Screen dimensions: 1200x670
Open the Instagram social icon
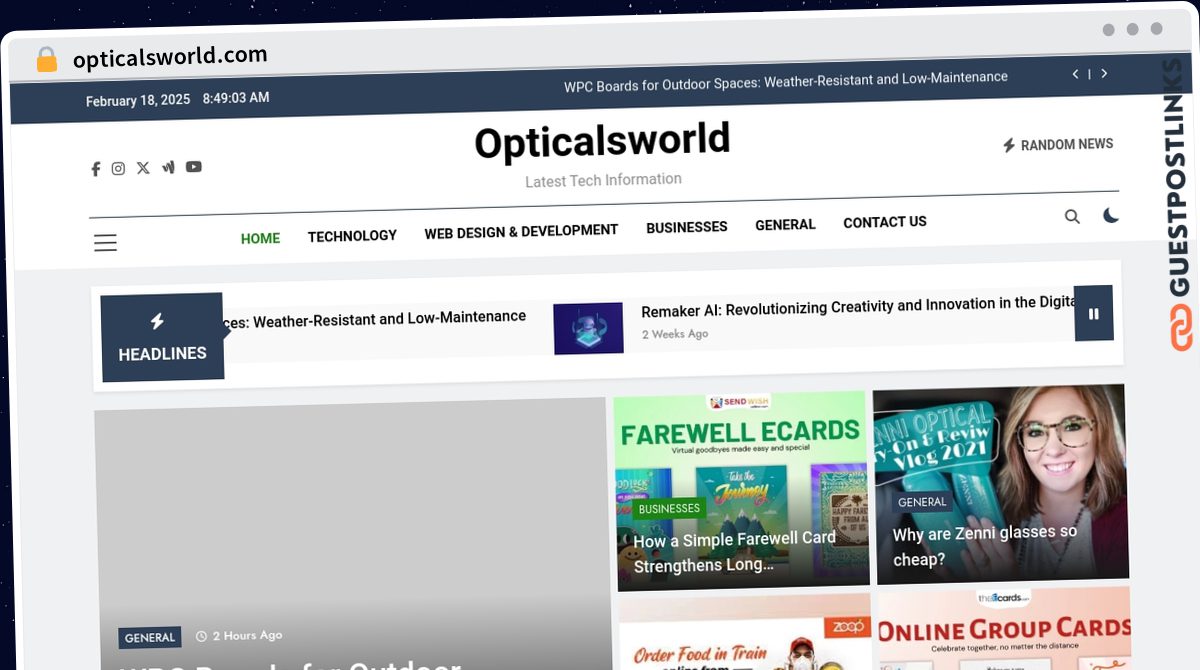click(x=118, y=169)
